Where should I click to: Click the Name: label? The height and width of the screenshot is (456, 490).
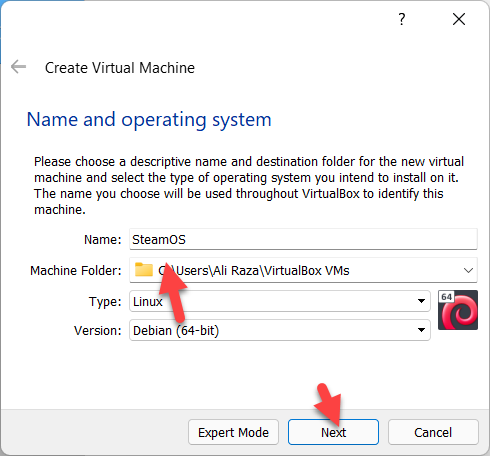point(103,240)
